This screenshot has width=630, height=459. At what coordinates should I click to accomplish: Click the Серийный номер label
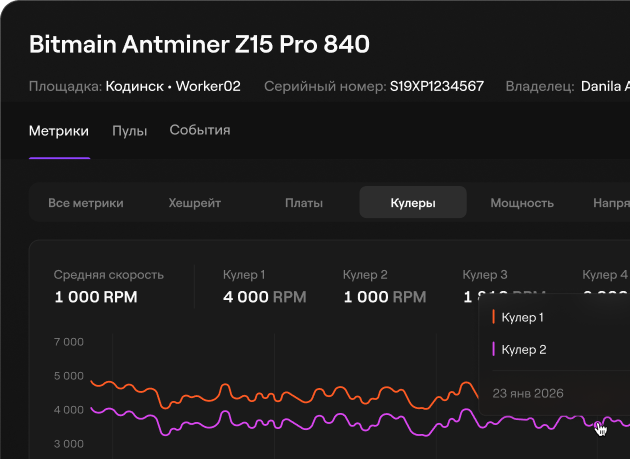(x=325, y=86)
